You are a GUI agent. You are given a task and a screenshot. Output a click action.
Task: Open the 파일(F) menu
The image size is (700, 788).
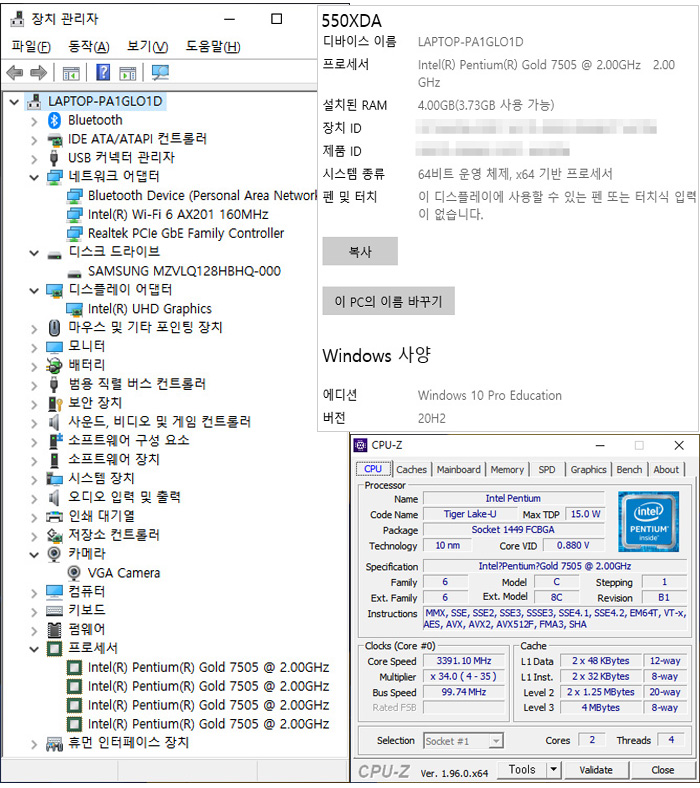(31, 47)
